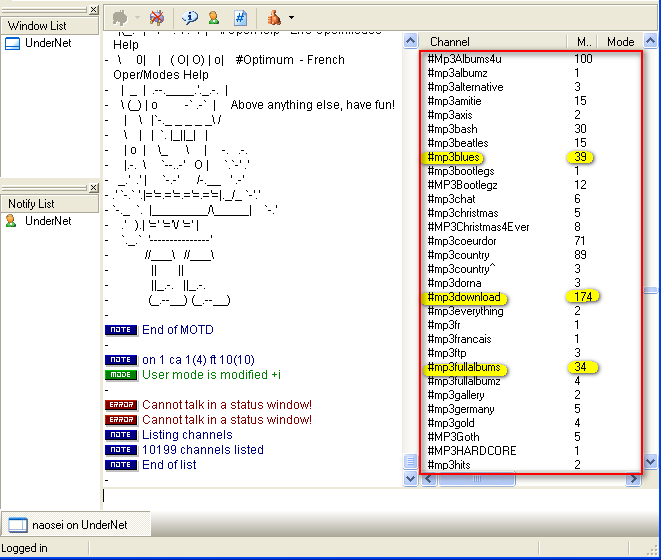Click the gray Connect plug icon
The height and width of the screenshot is (560, 661).
coord(120,18)
